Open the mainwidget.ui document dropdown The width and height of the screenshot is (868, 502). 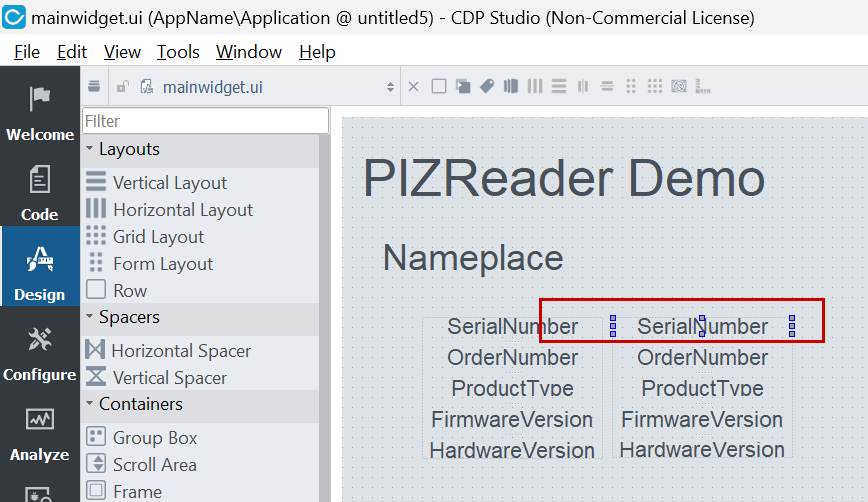[x=390, y=87]
